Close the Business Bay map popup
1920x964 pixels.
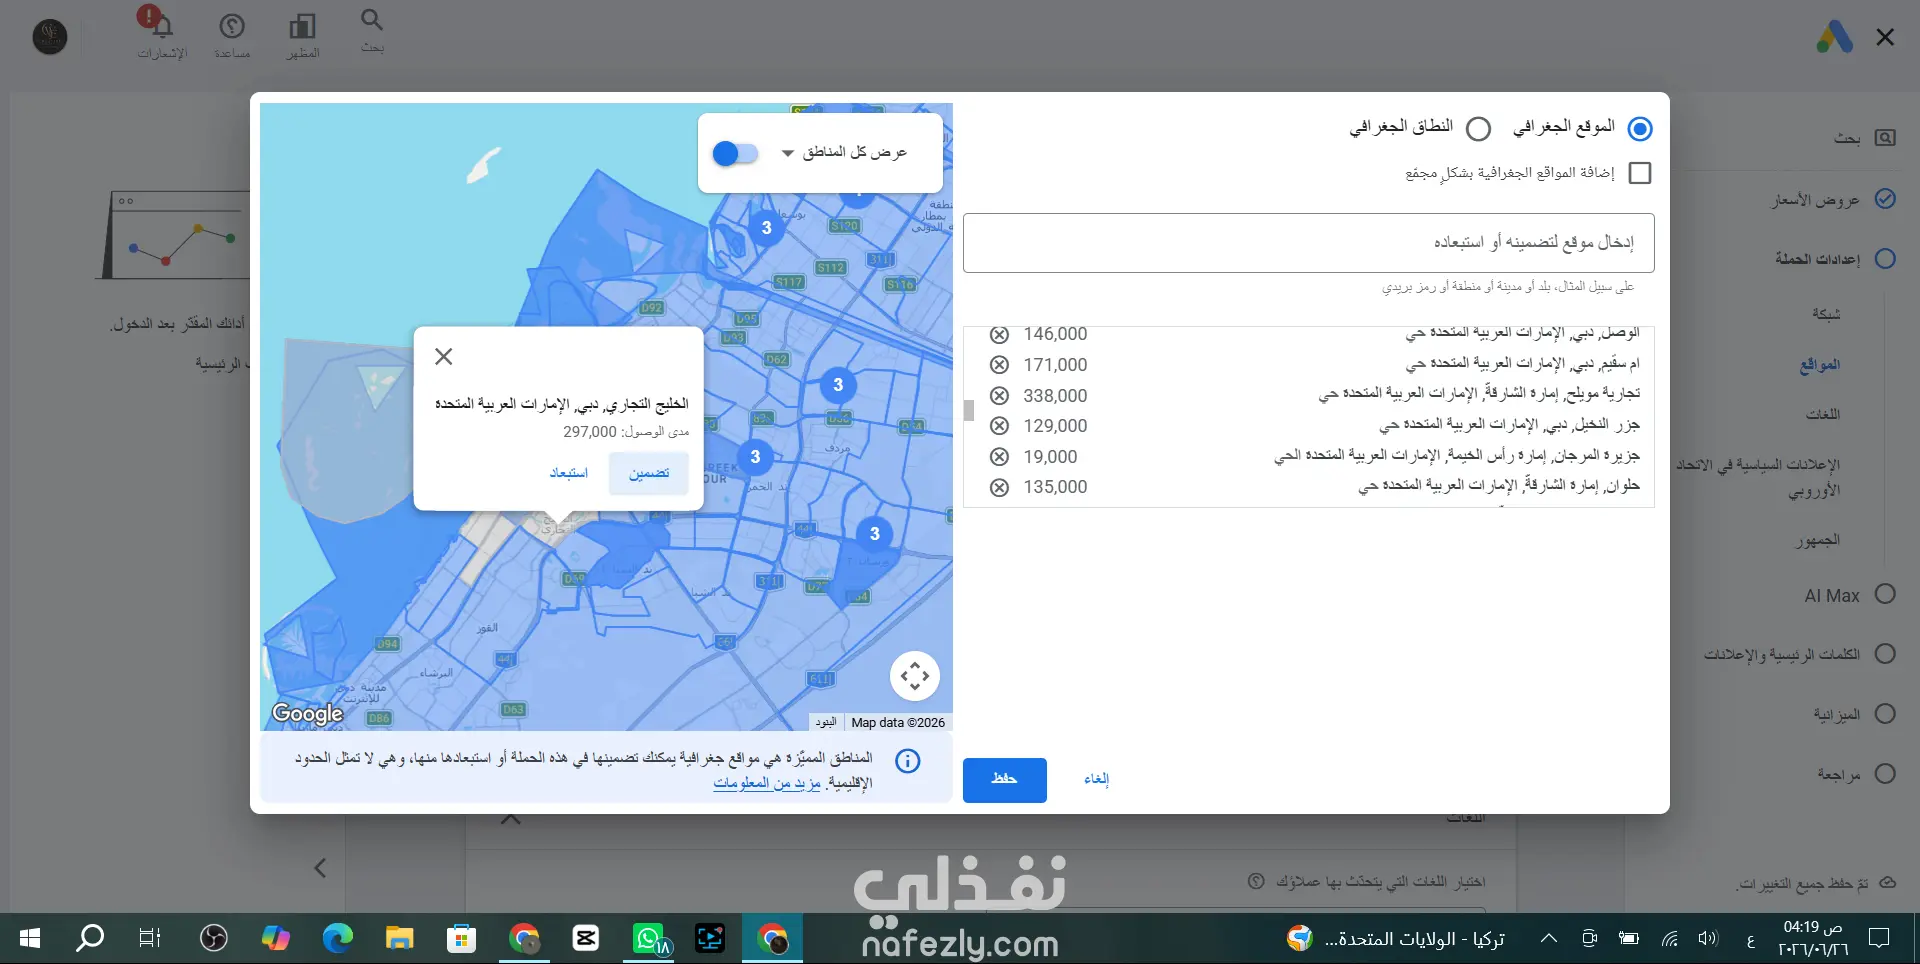(x=444, y=356)
